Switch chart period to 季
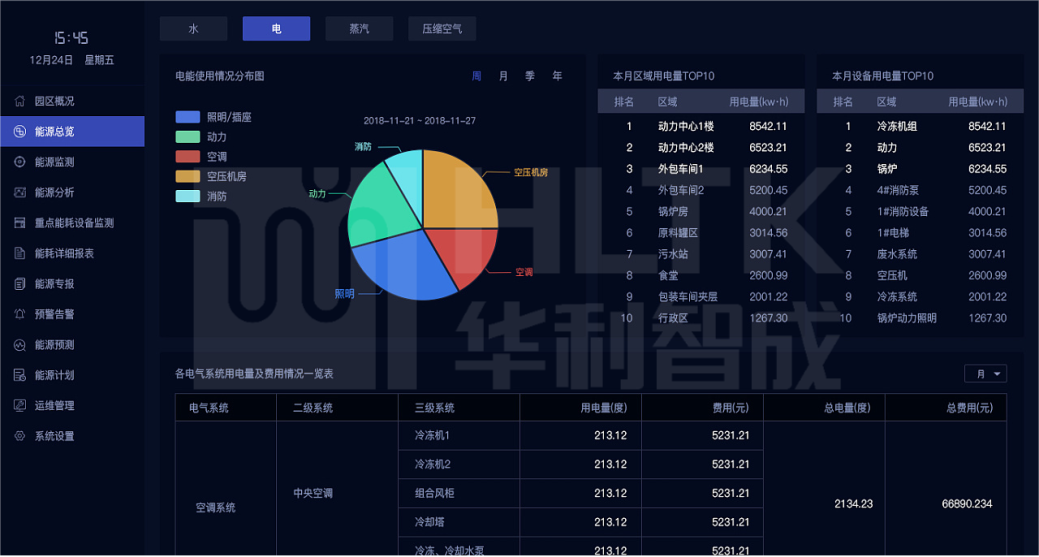The width and height of the screenshot is (1039, 557). pos(530,76)
